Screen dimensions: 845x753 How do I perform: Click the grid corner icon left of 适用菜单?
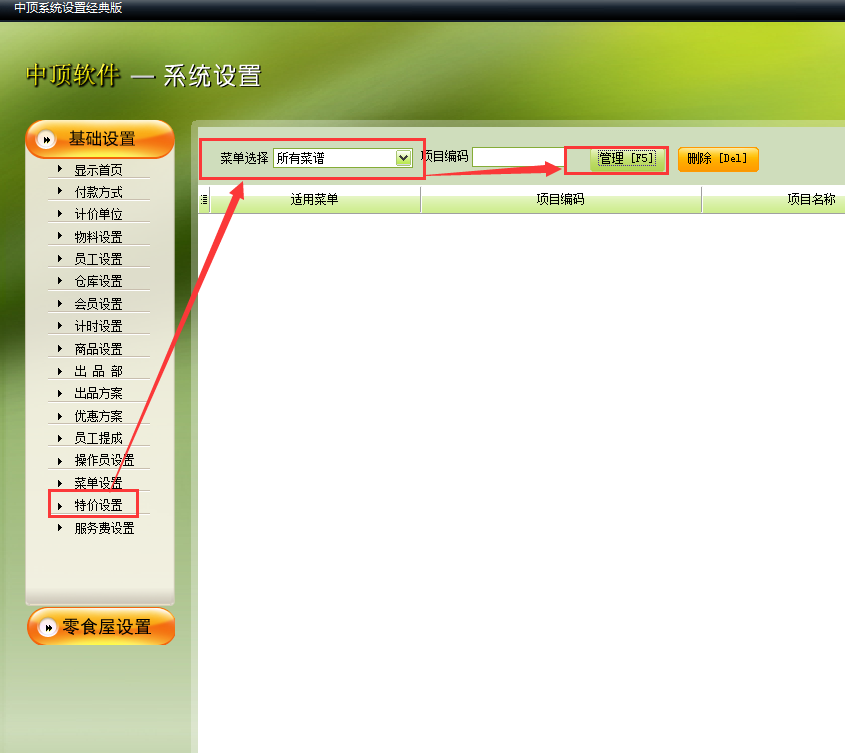pyautogui.click(x=204, y=200)
